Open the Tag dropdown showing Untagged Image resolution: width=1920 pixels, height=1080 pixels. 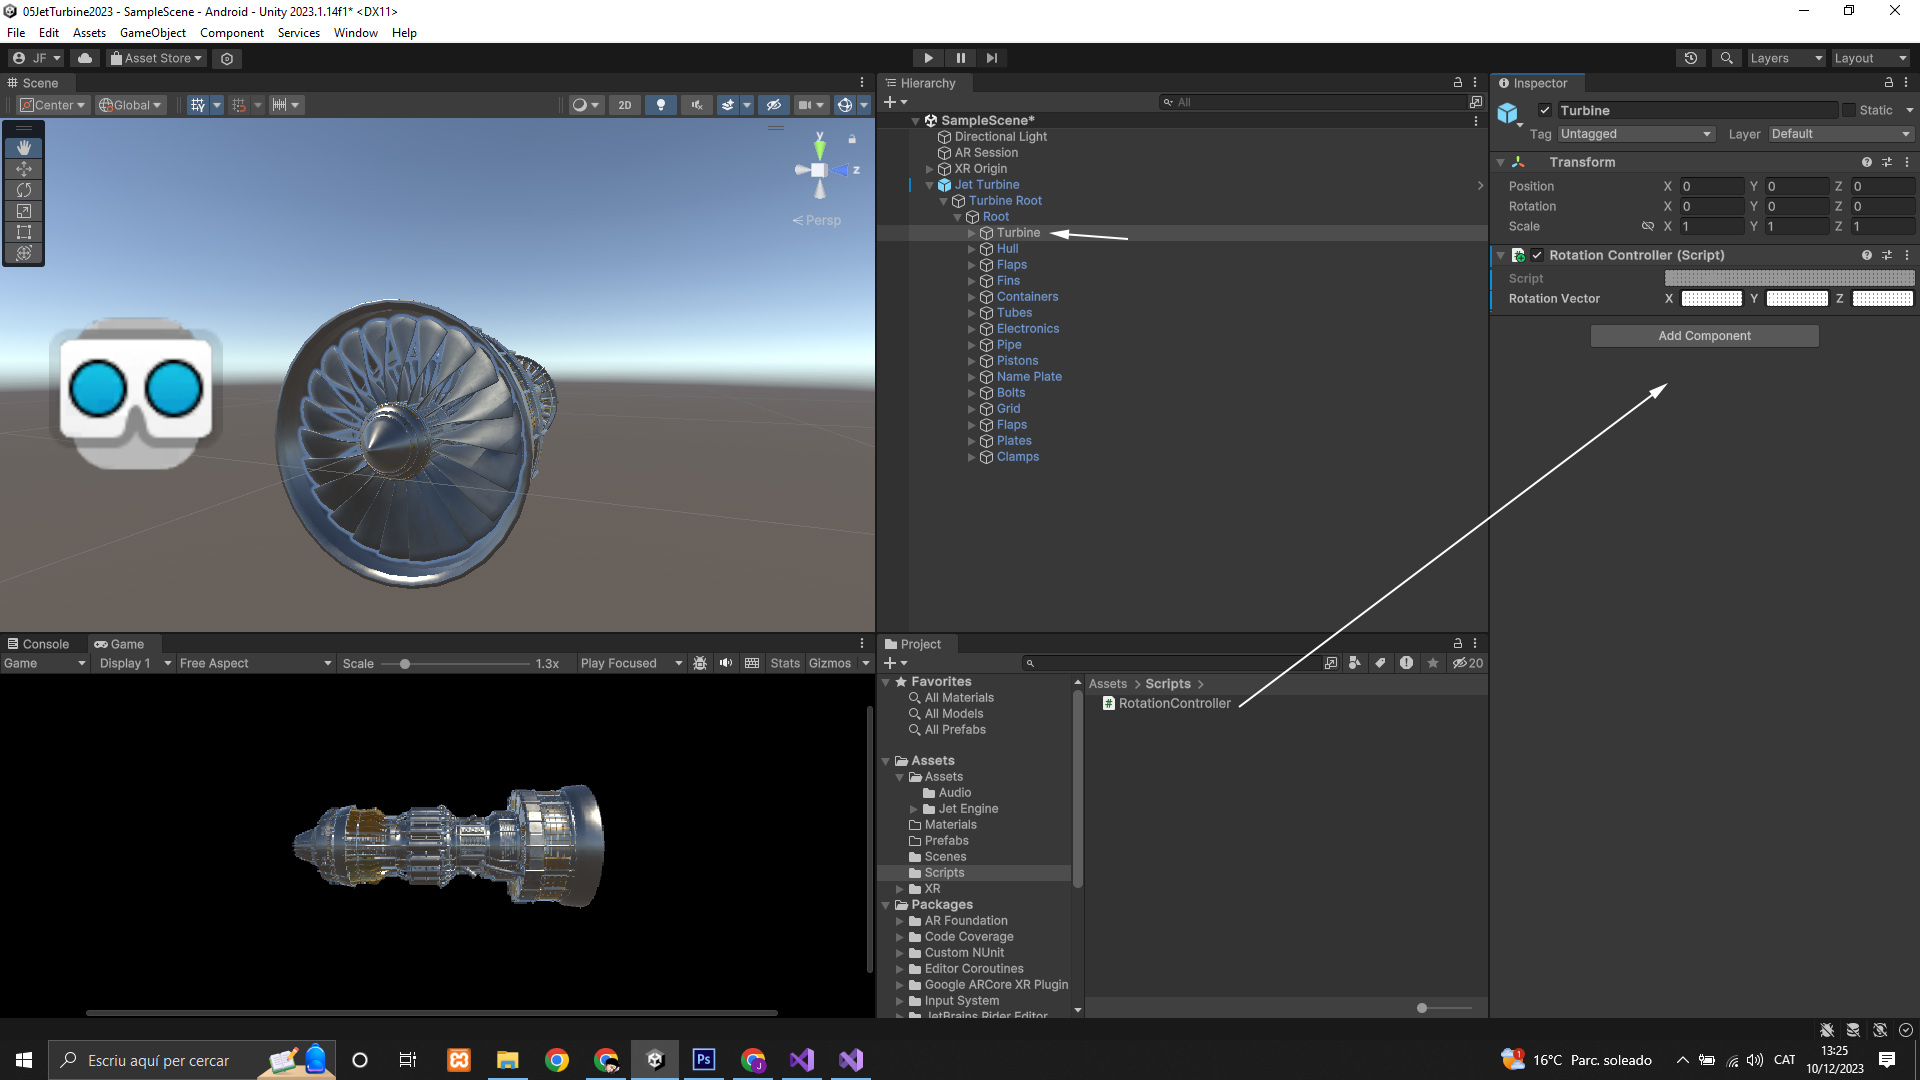pos(1636,134)
